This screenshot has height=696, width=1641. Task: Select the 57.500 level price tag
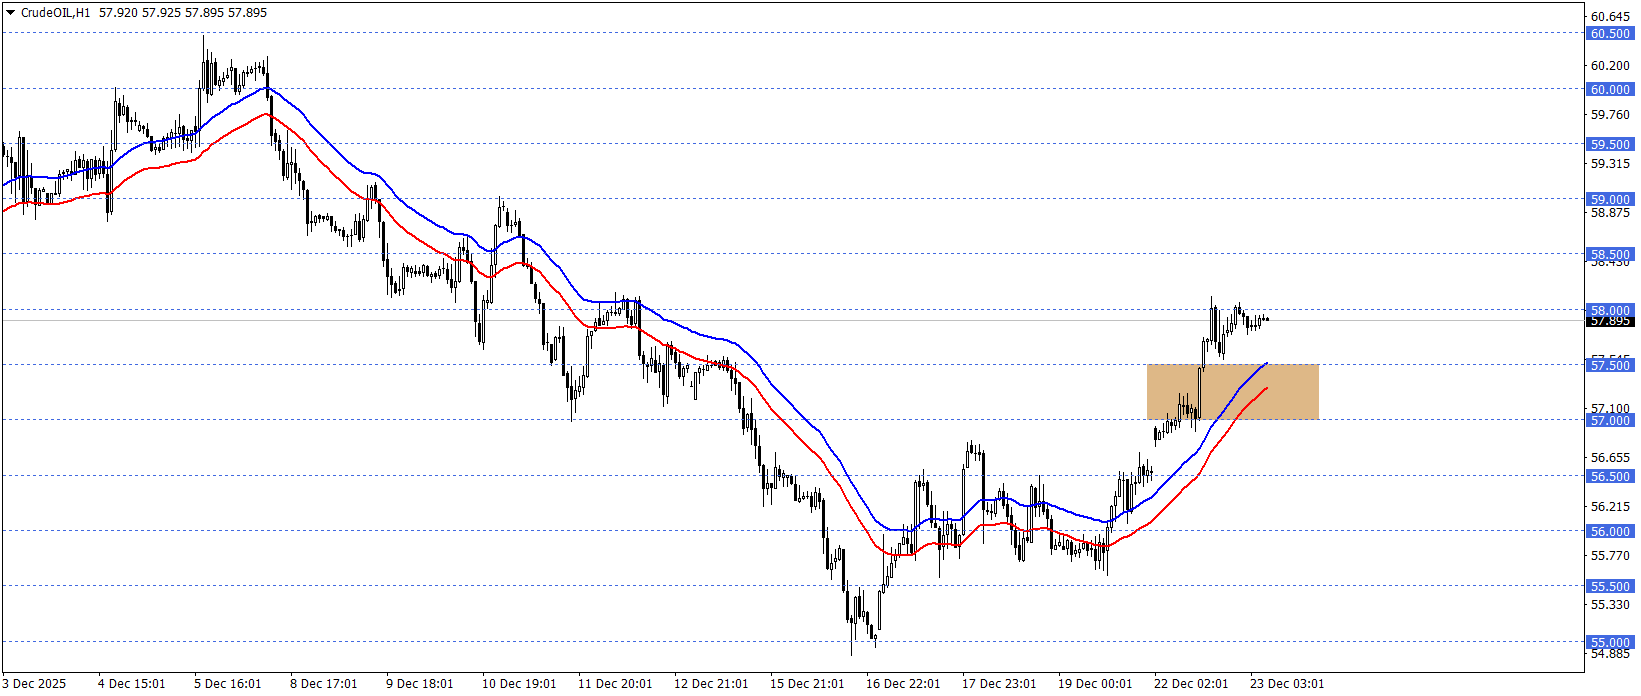[x=1610, y=365]
